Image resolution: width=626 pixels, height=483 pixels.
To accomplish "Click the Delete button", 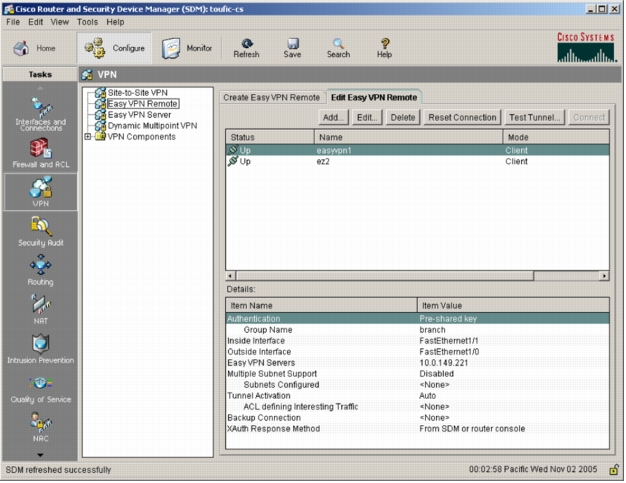I will click(403, 118).
